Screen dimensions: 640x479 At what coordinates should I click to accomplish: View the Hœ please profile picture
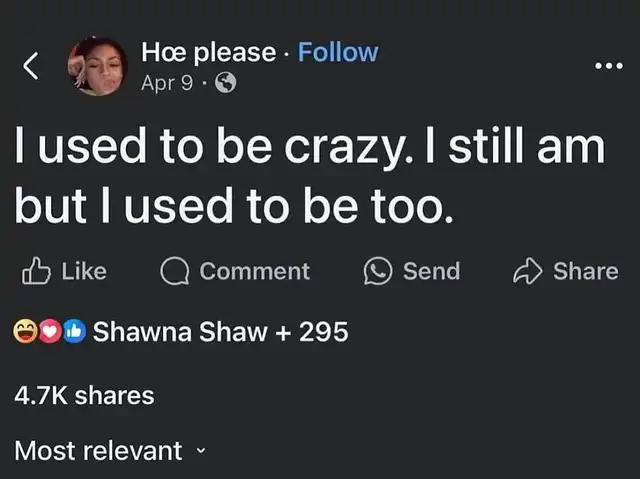[x=98, y=66]
